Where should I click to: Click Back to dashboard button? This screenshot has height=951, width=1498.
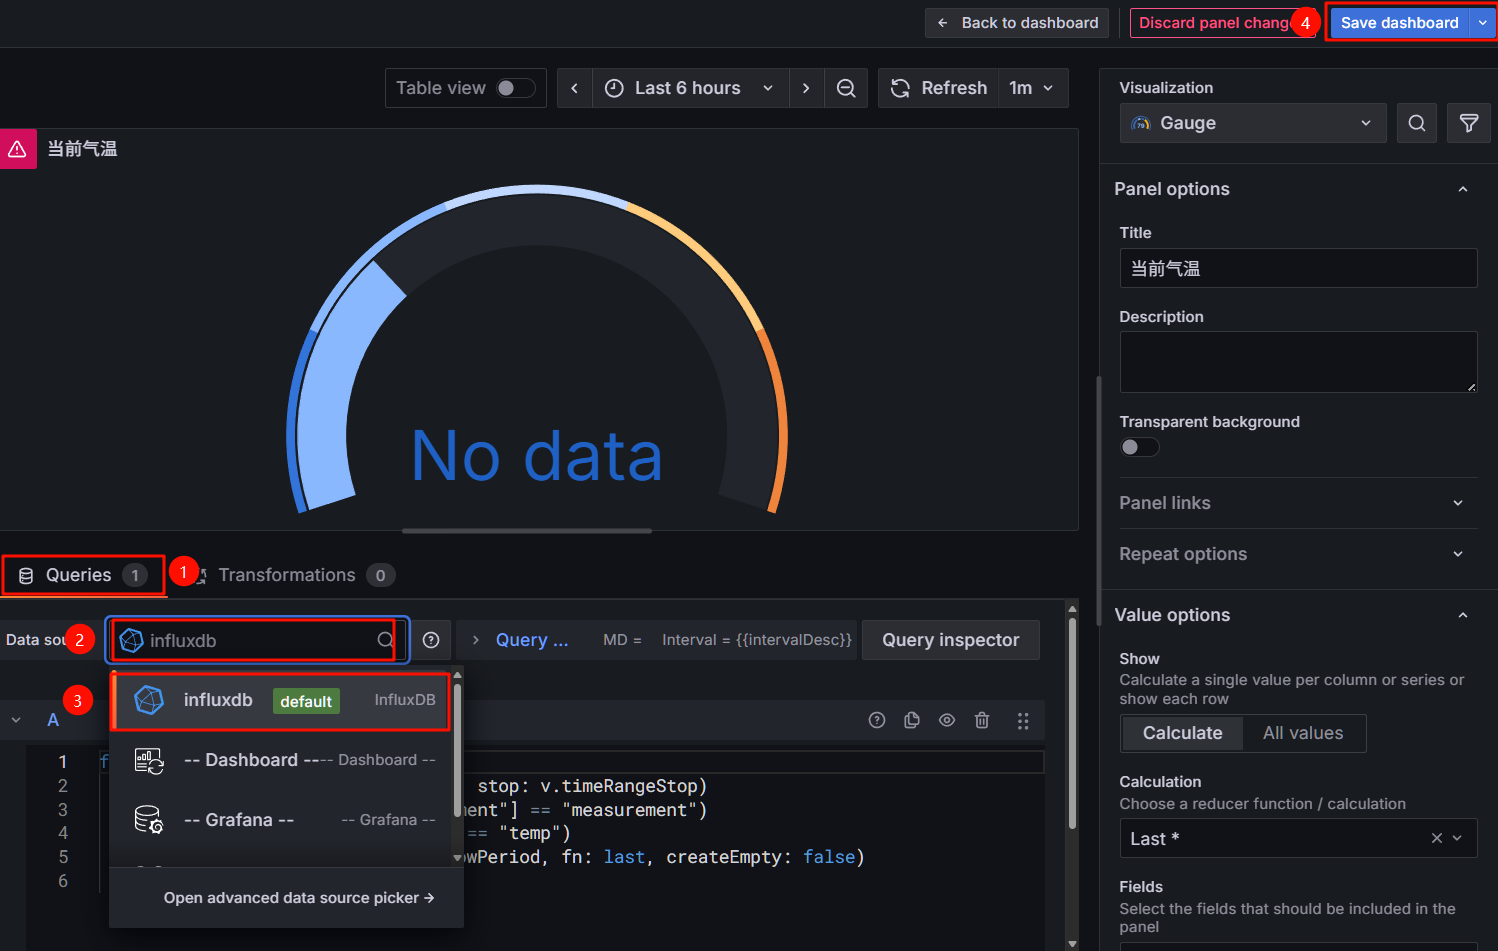1017,23
